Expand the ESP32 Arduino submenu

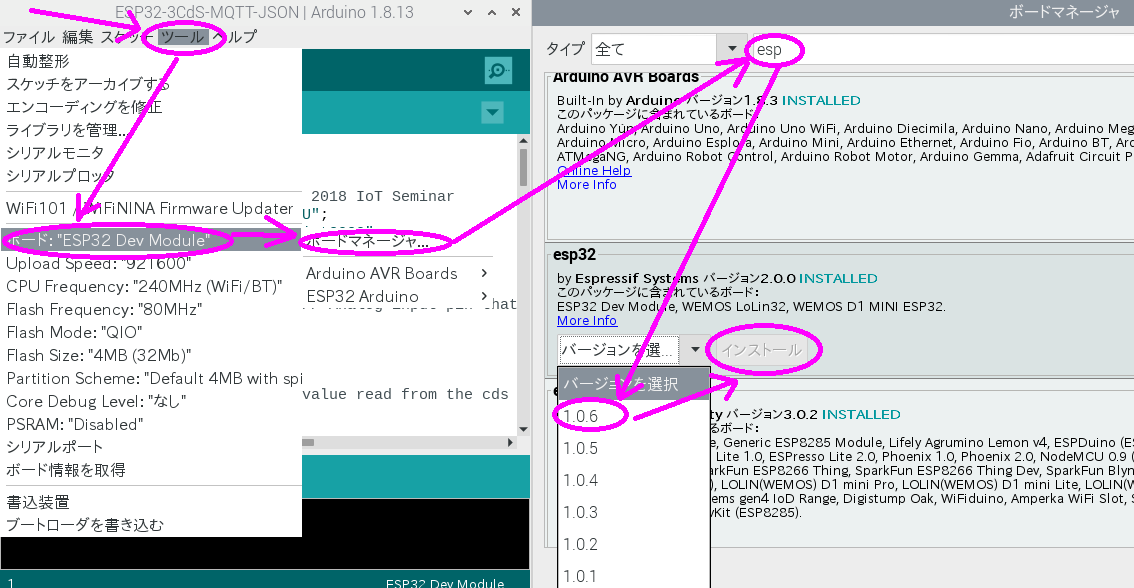tap(397, 297)
